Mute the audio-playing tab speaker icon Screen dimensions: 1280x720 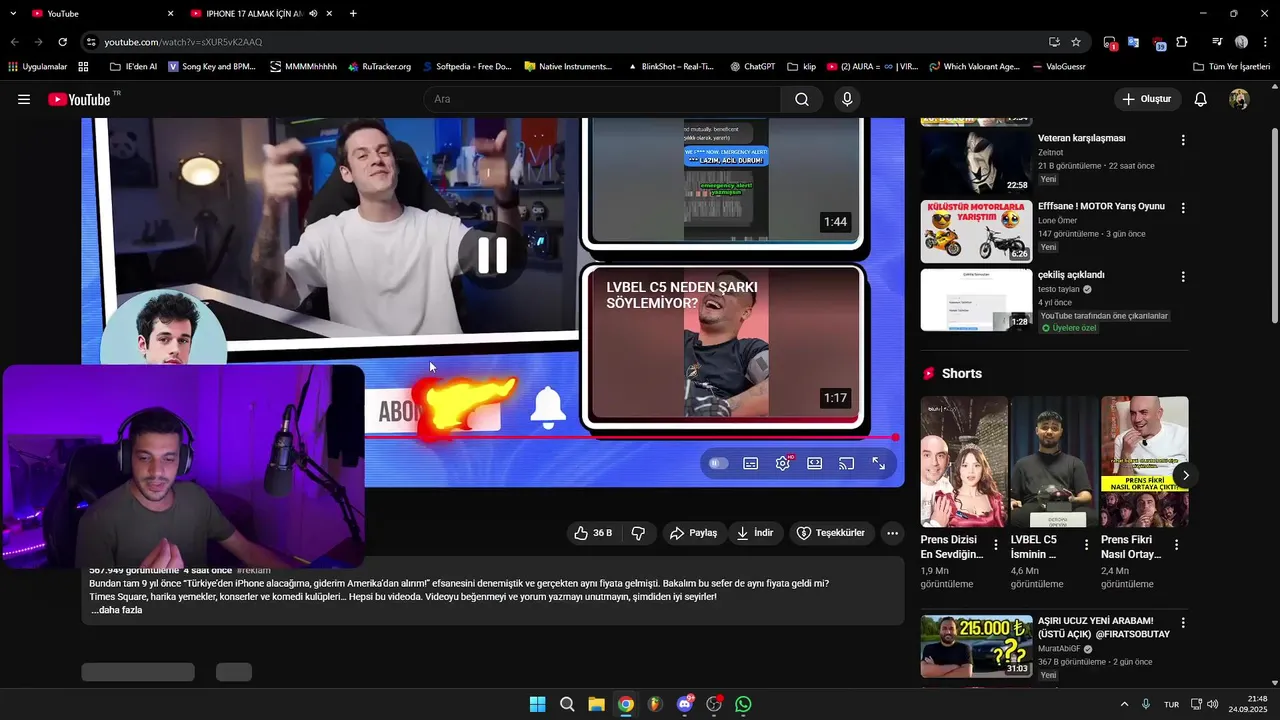tap(313, 13)
